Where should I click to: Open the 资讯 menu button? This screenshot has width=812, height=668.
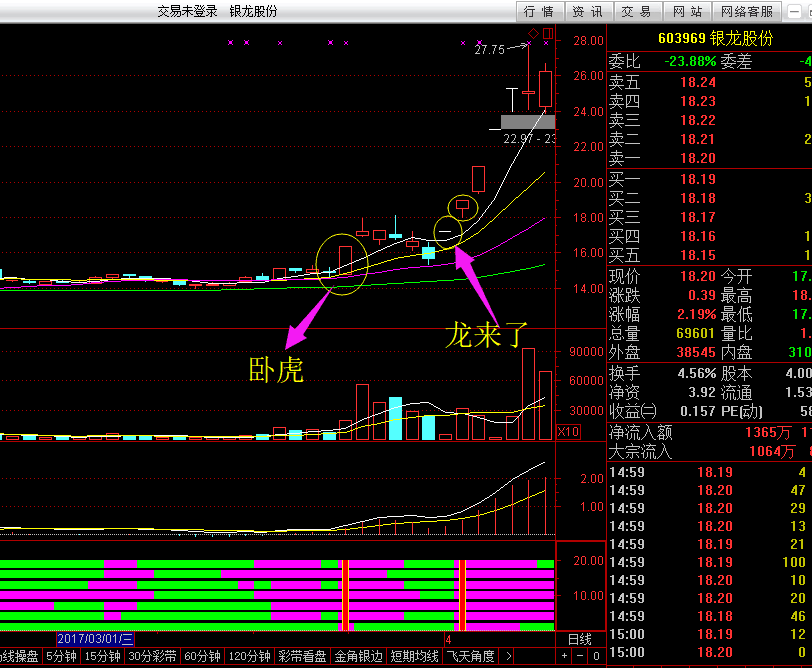pyautogui.click(x=588, y=11)
